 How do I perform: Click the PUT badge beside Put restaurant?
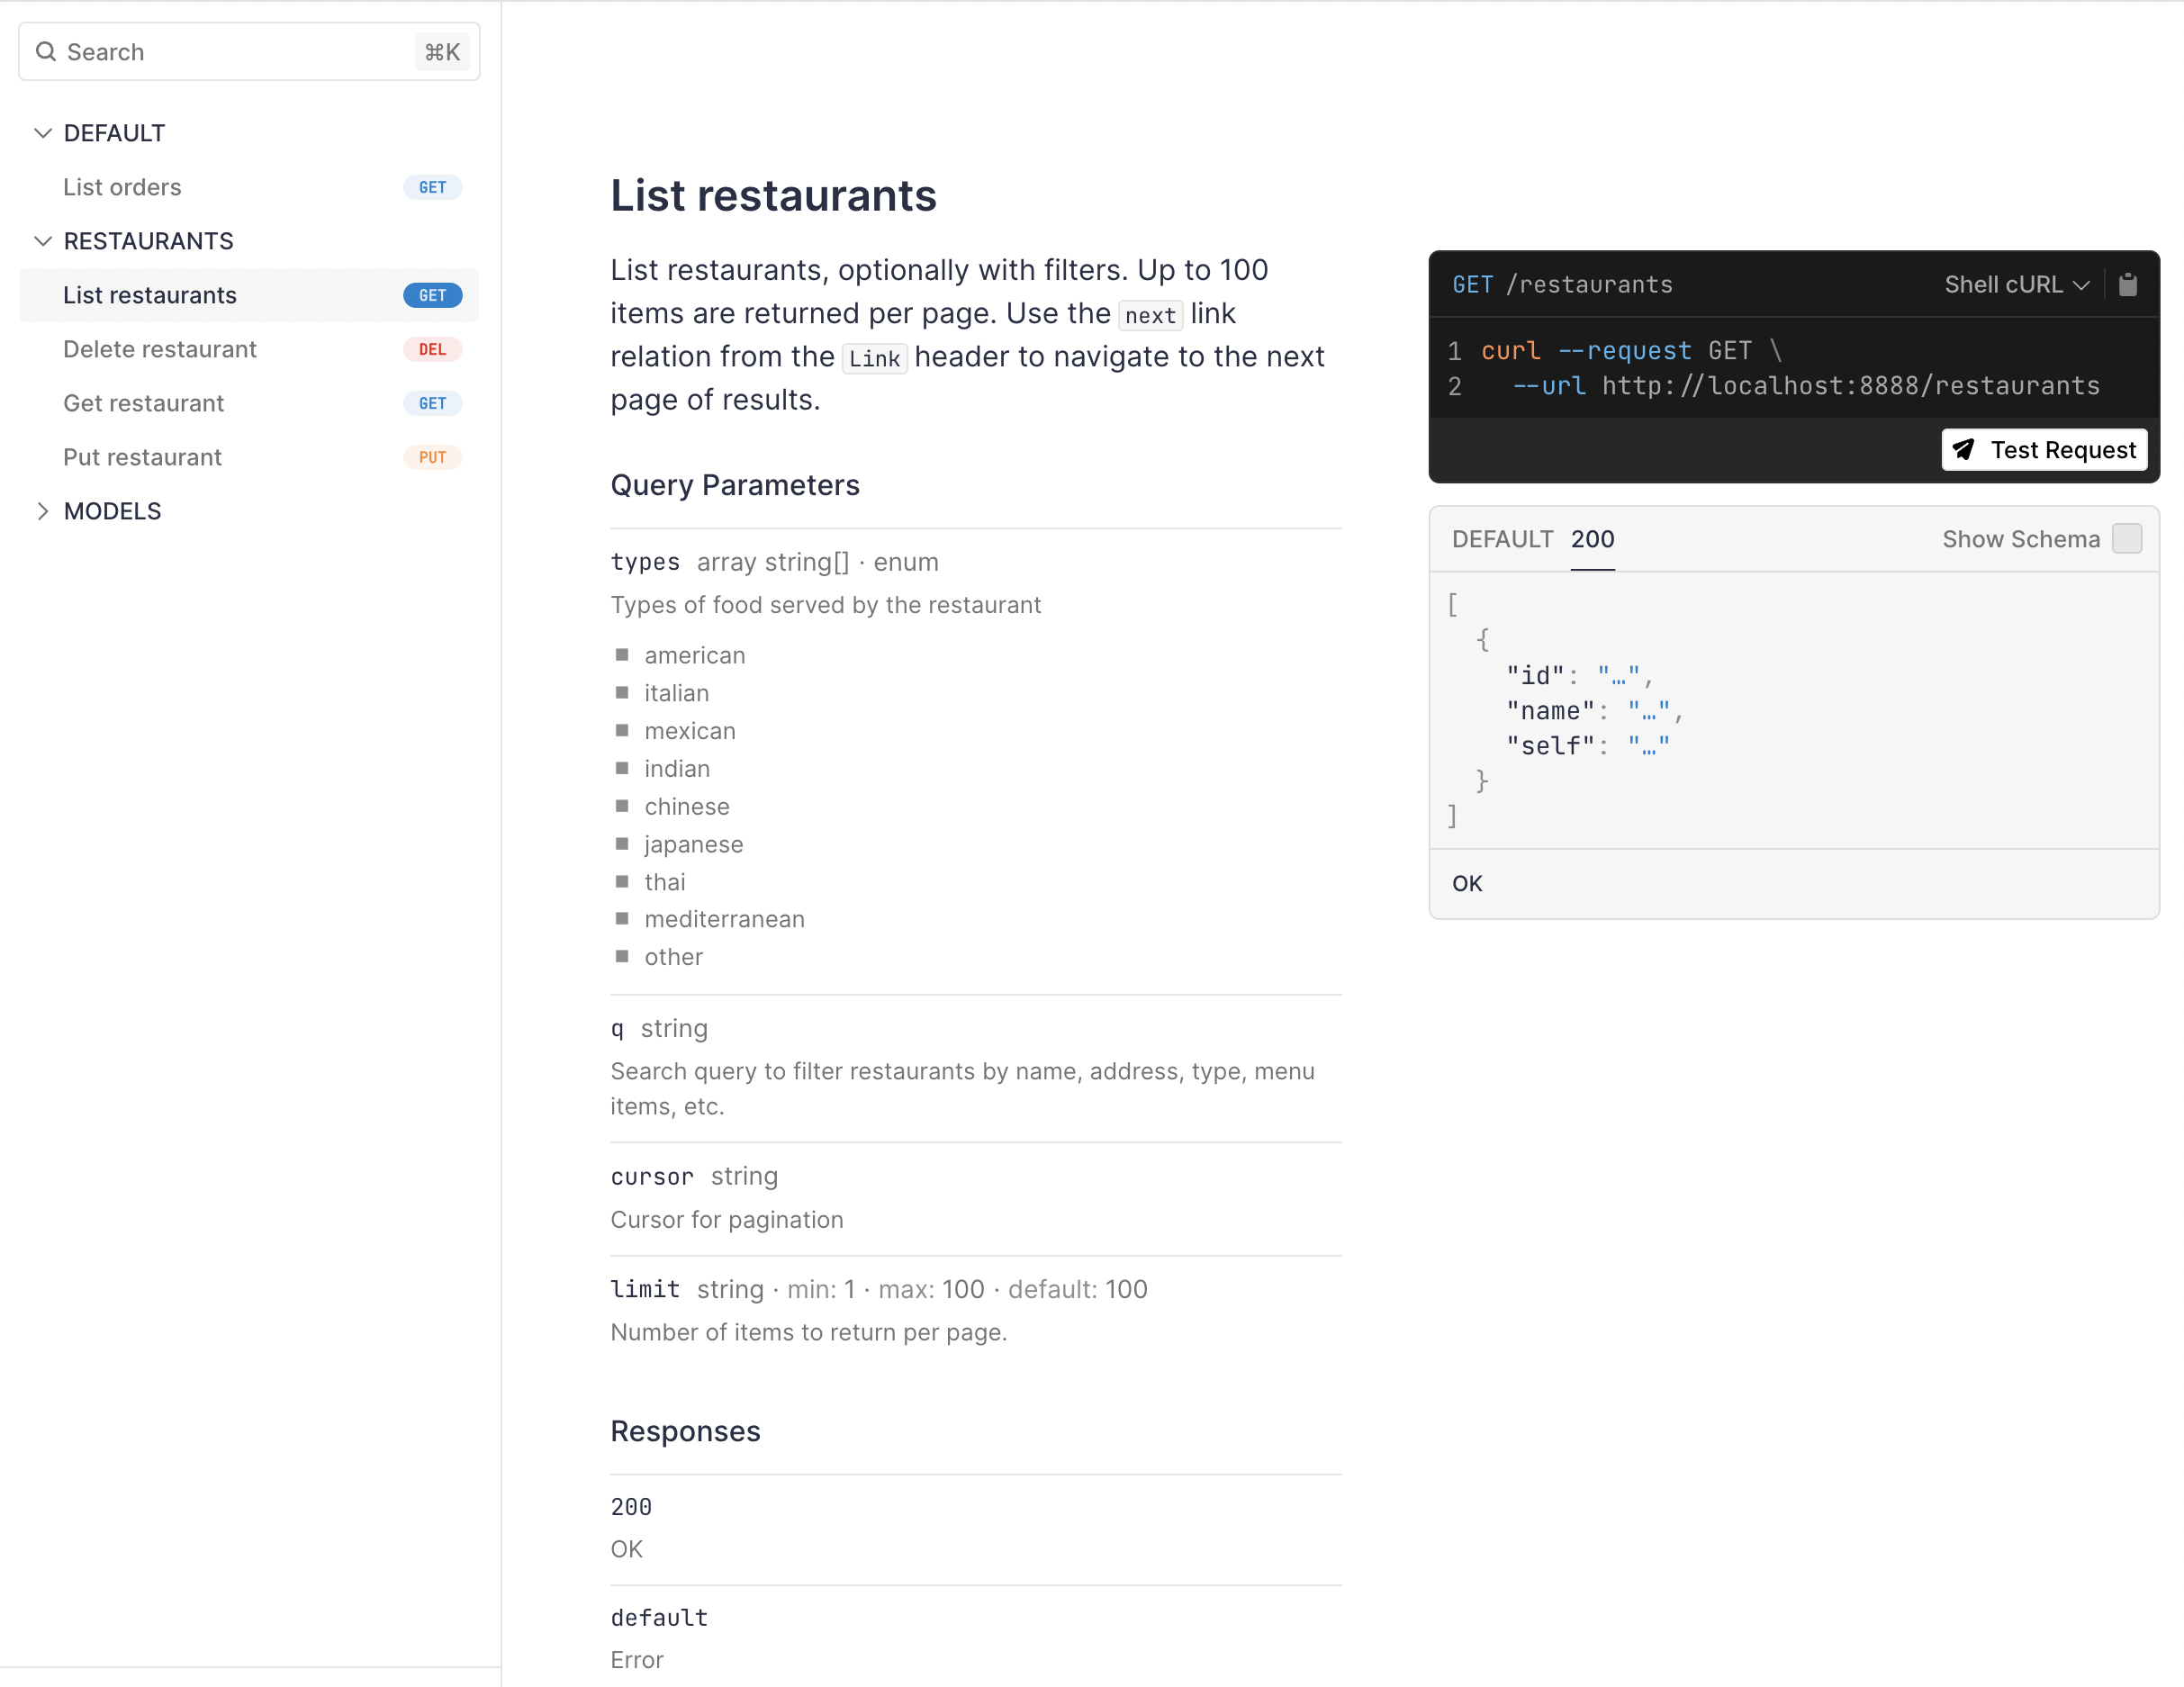tap(432, 457)
